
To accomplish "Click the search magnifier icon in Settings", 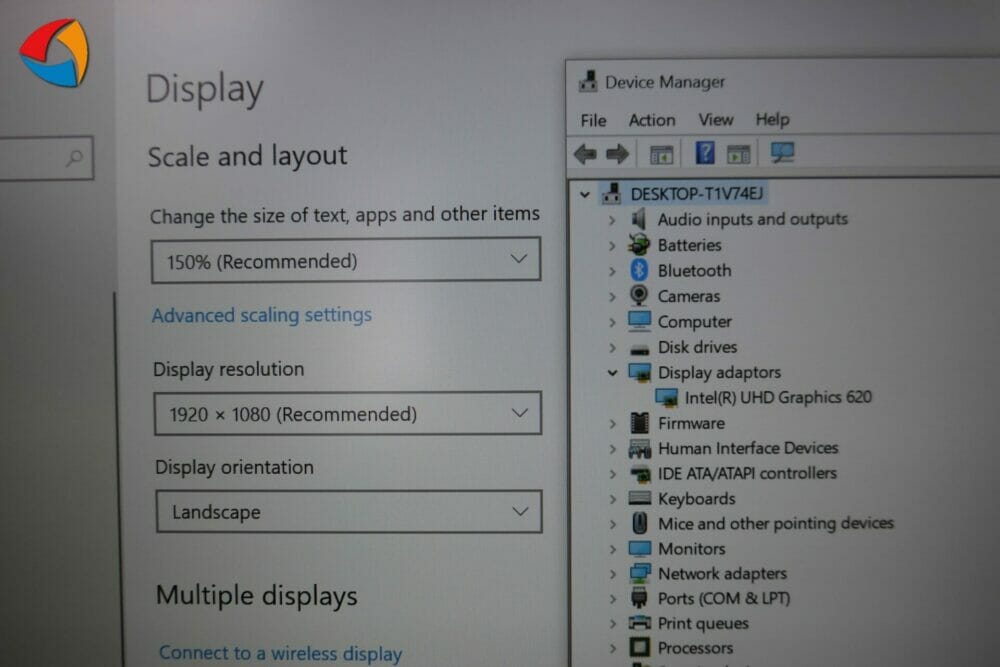I will (75, 158).
